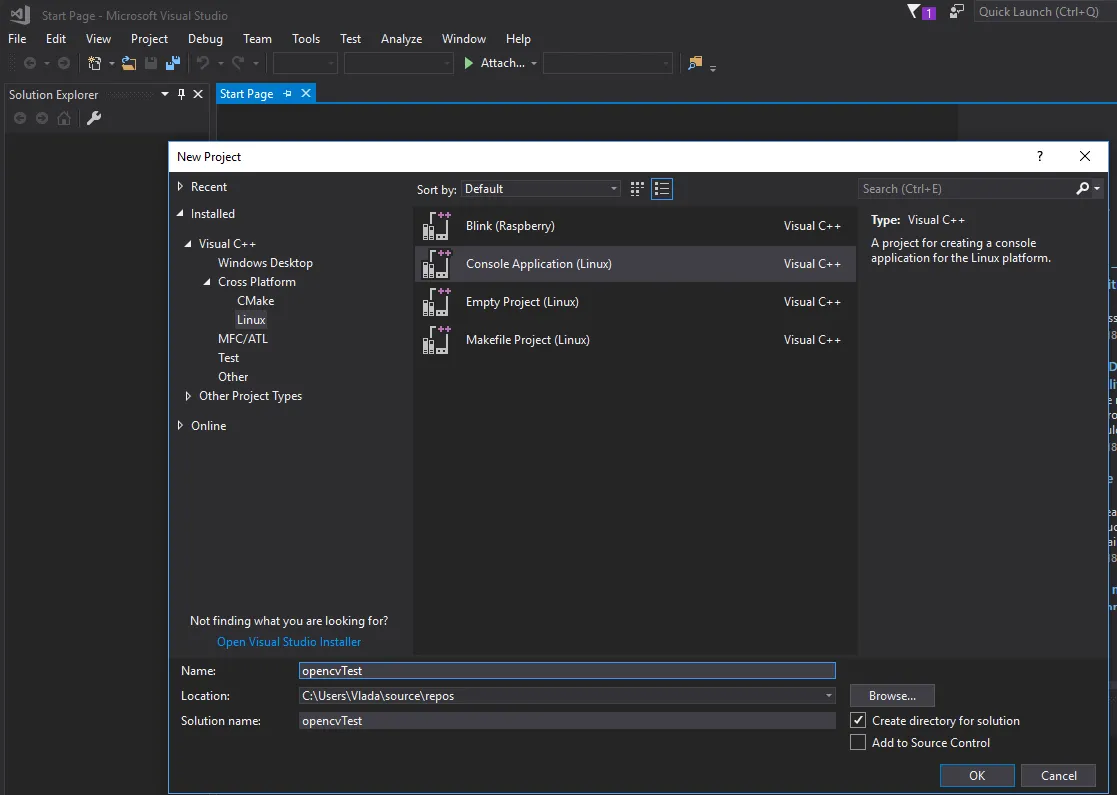Click the New Project help question mark
Image resolution: width=1117 pixels, height=795 pixels.
pos(1040,156)
